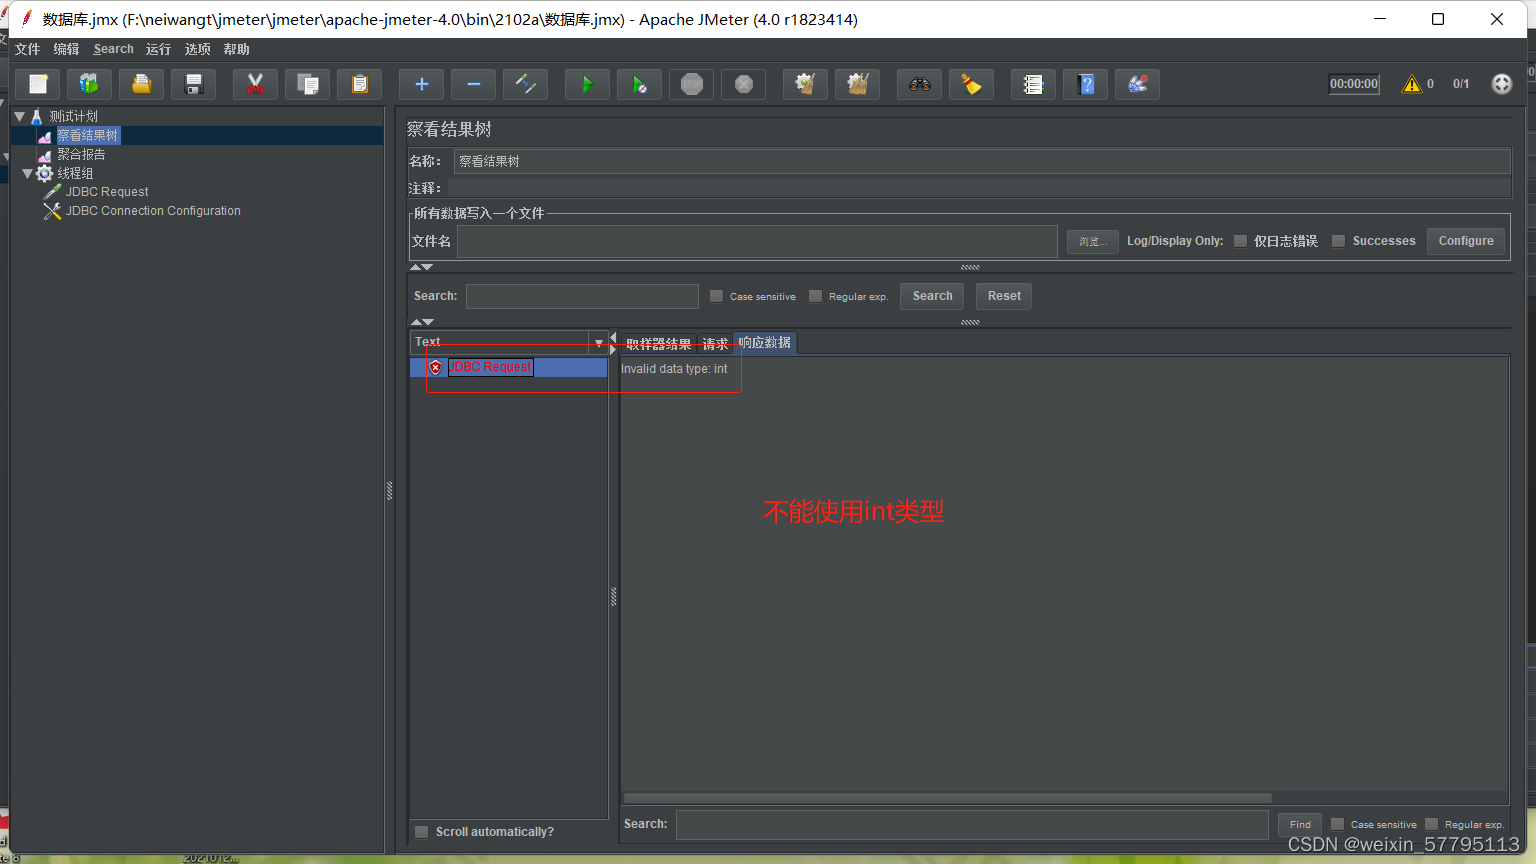Click the Stop test icon
This screenshot has width=1536, height=864.
pos(692,84)
